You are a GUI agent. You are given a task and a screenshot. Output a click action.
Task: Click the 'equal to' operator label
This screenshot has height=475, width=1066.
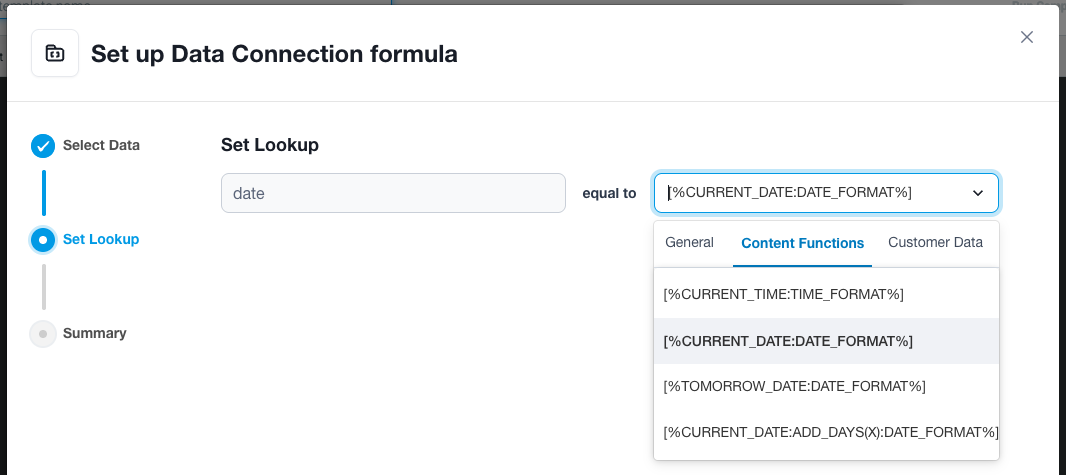609,194
